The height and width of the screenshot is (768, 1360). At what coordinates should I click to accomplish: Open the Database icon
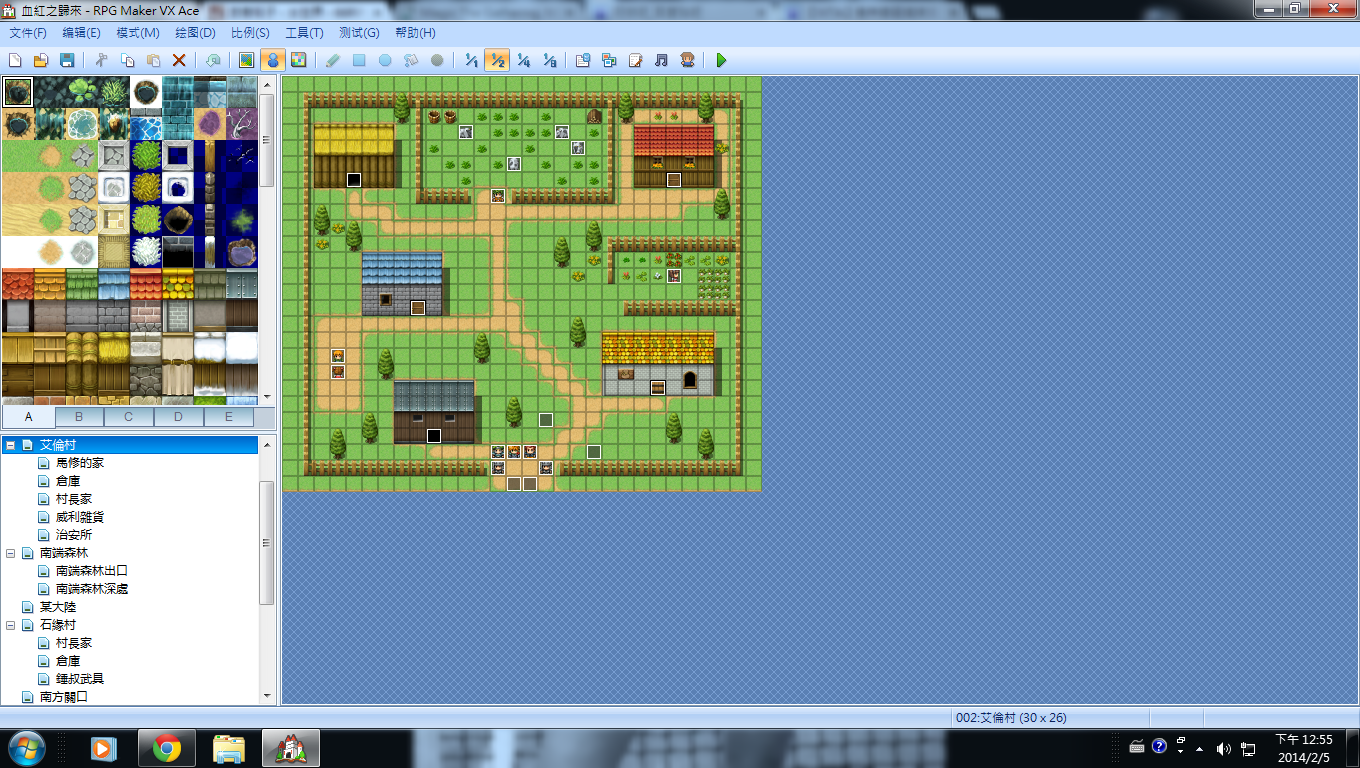pyautogui.click(x=583, y=60)
